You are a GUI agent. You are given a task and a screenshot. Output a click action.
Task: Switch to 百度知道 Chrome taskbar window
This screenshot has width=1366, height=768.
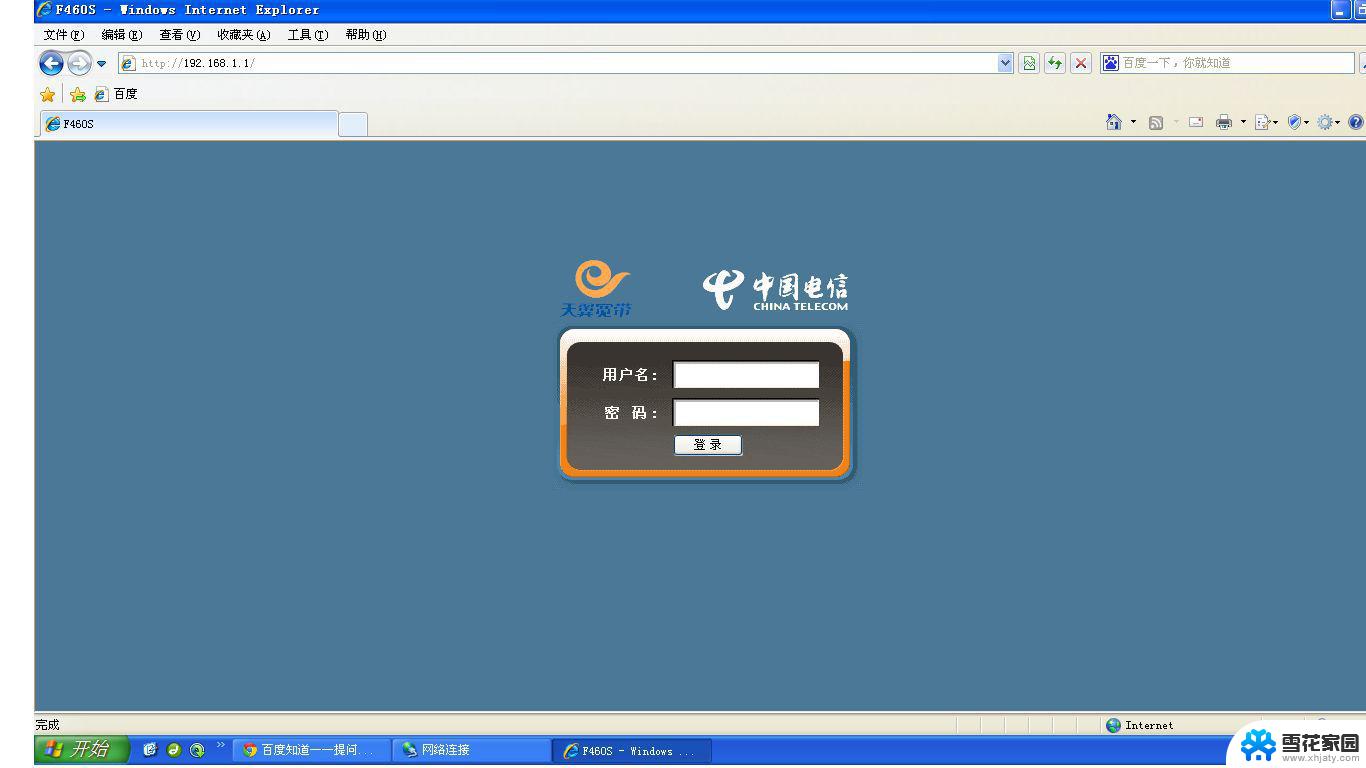[312, 750]
